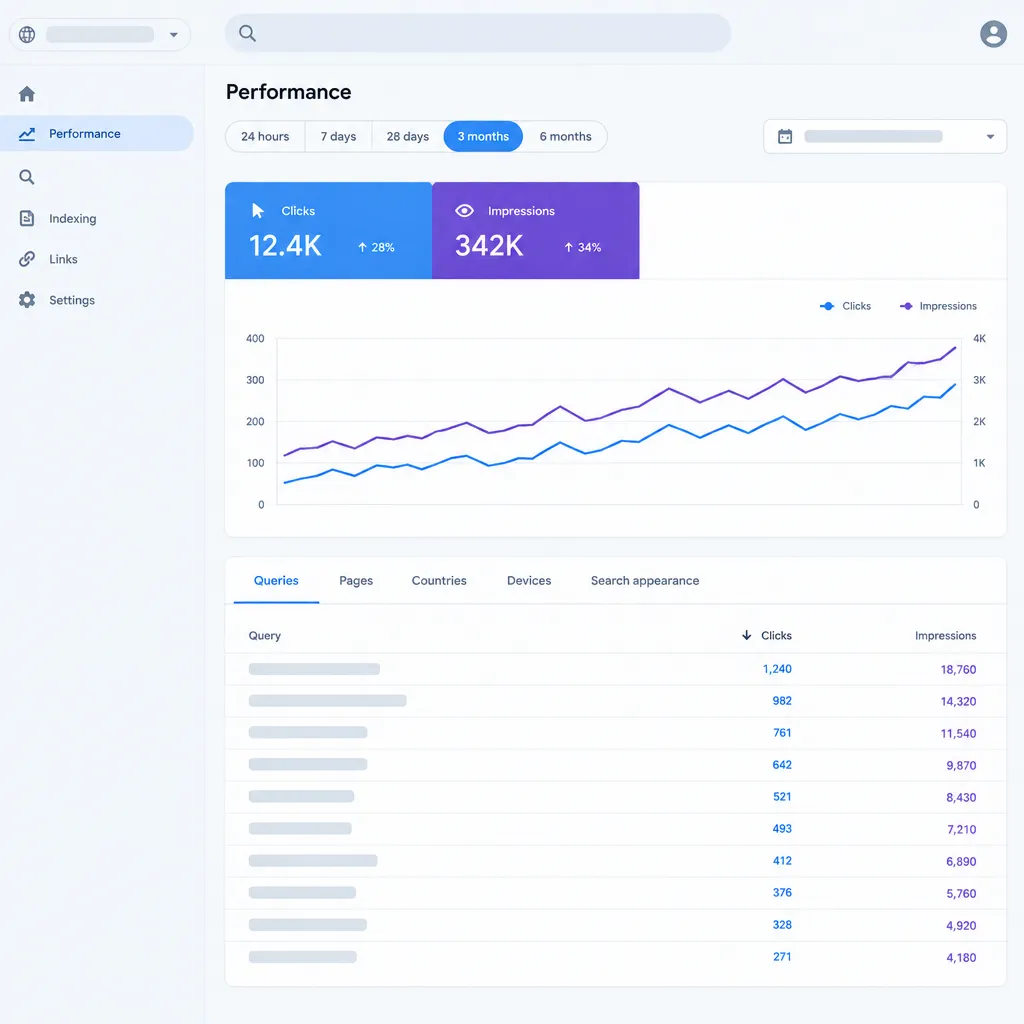Click the 376 clicks value

782,892
